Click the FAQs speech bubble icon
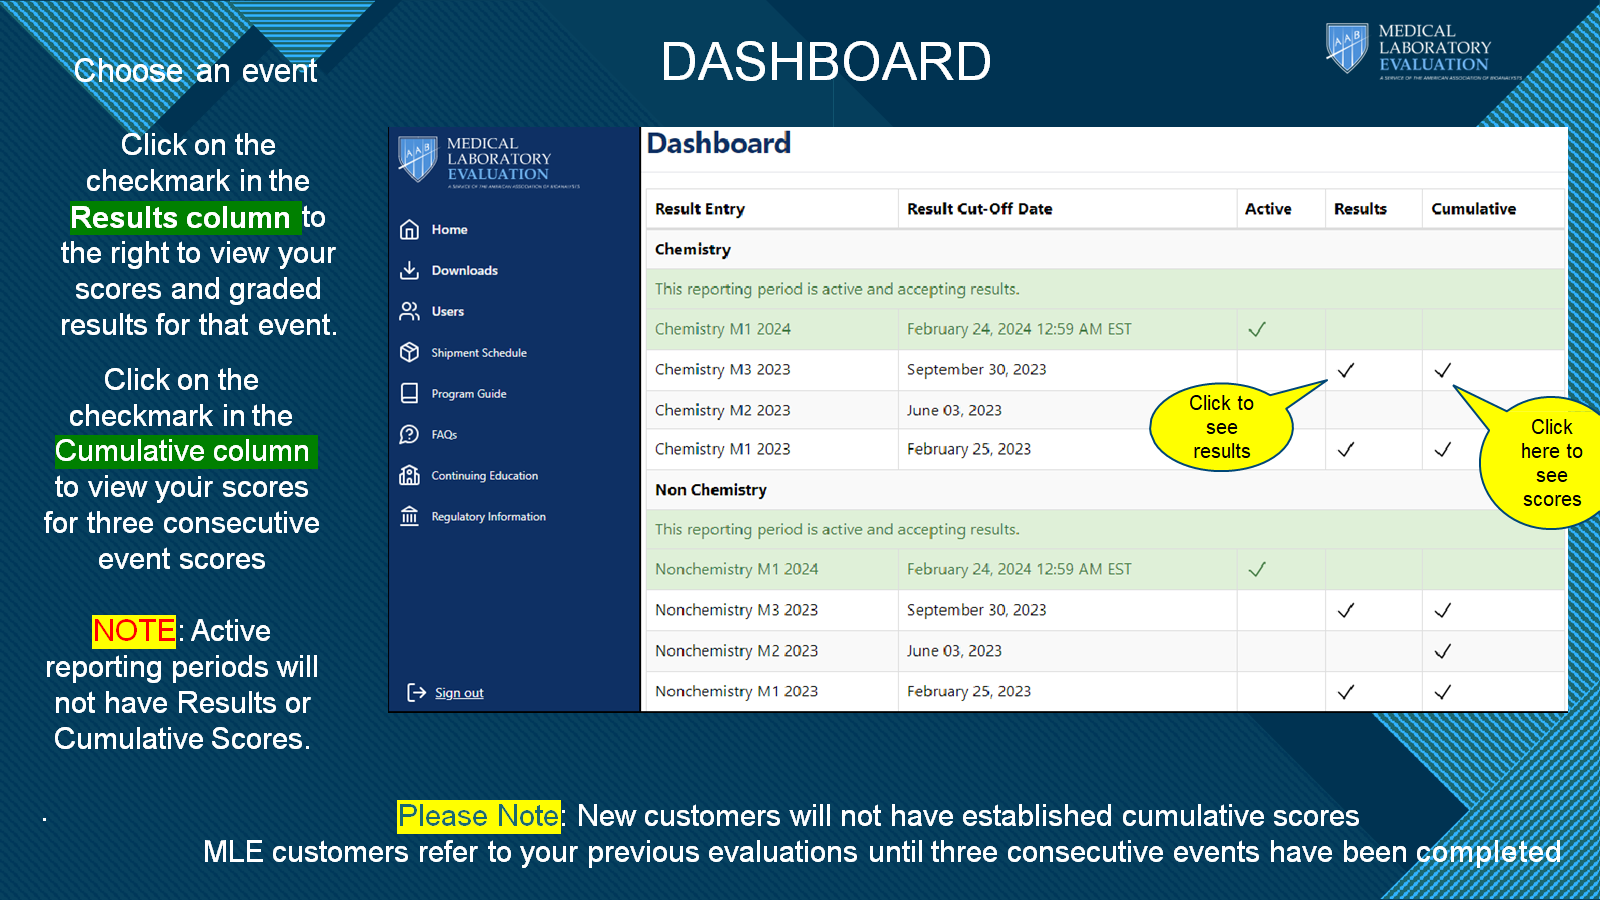This screenshot has height=900, width=1600. 409,435
